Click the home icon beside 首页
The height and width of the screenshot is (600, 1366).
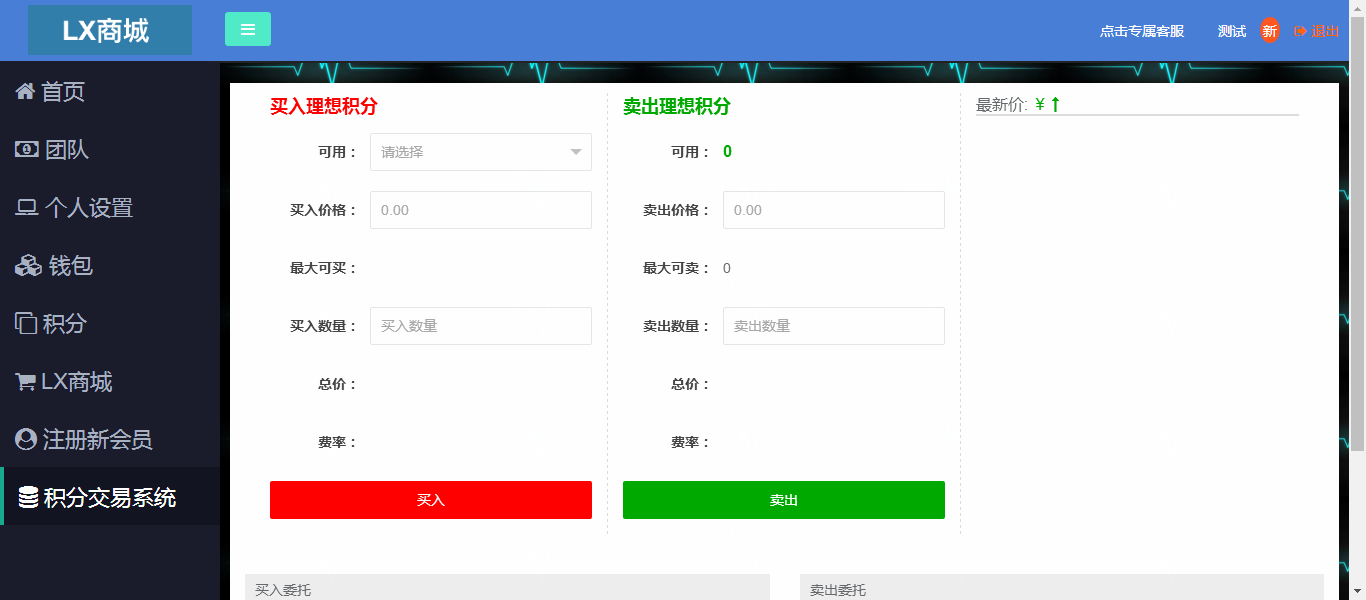[x=25, y=92]
